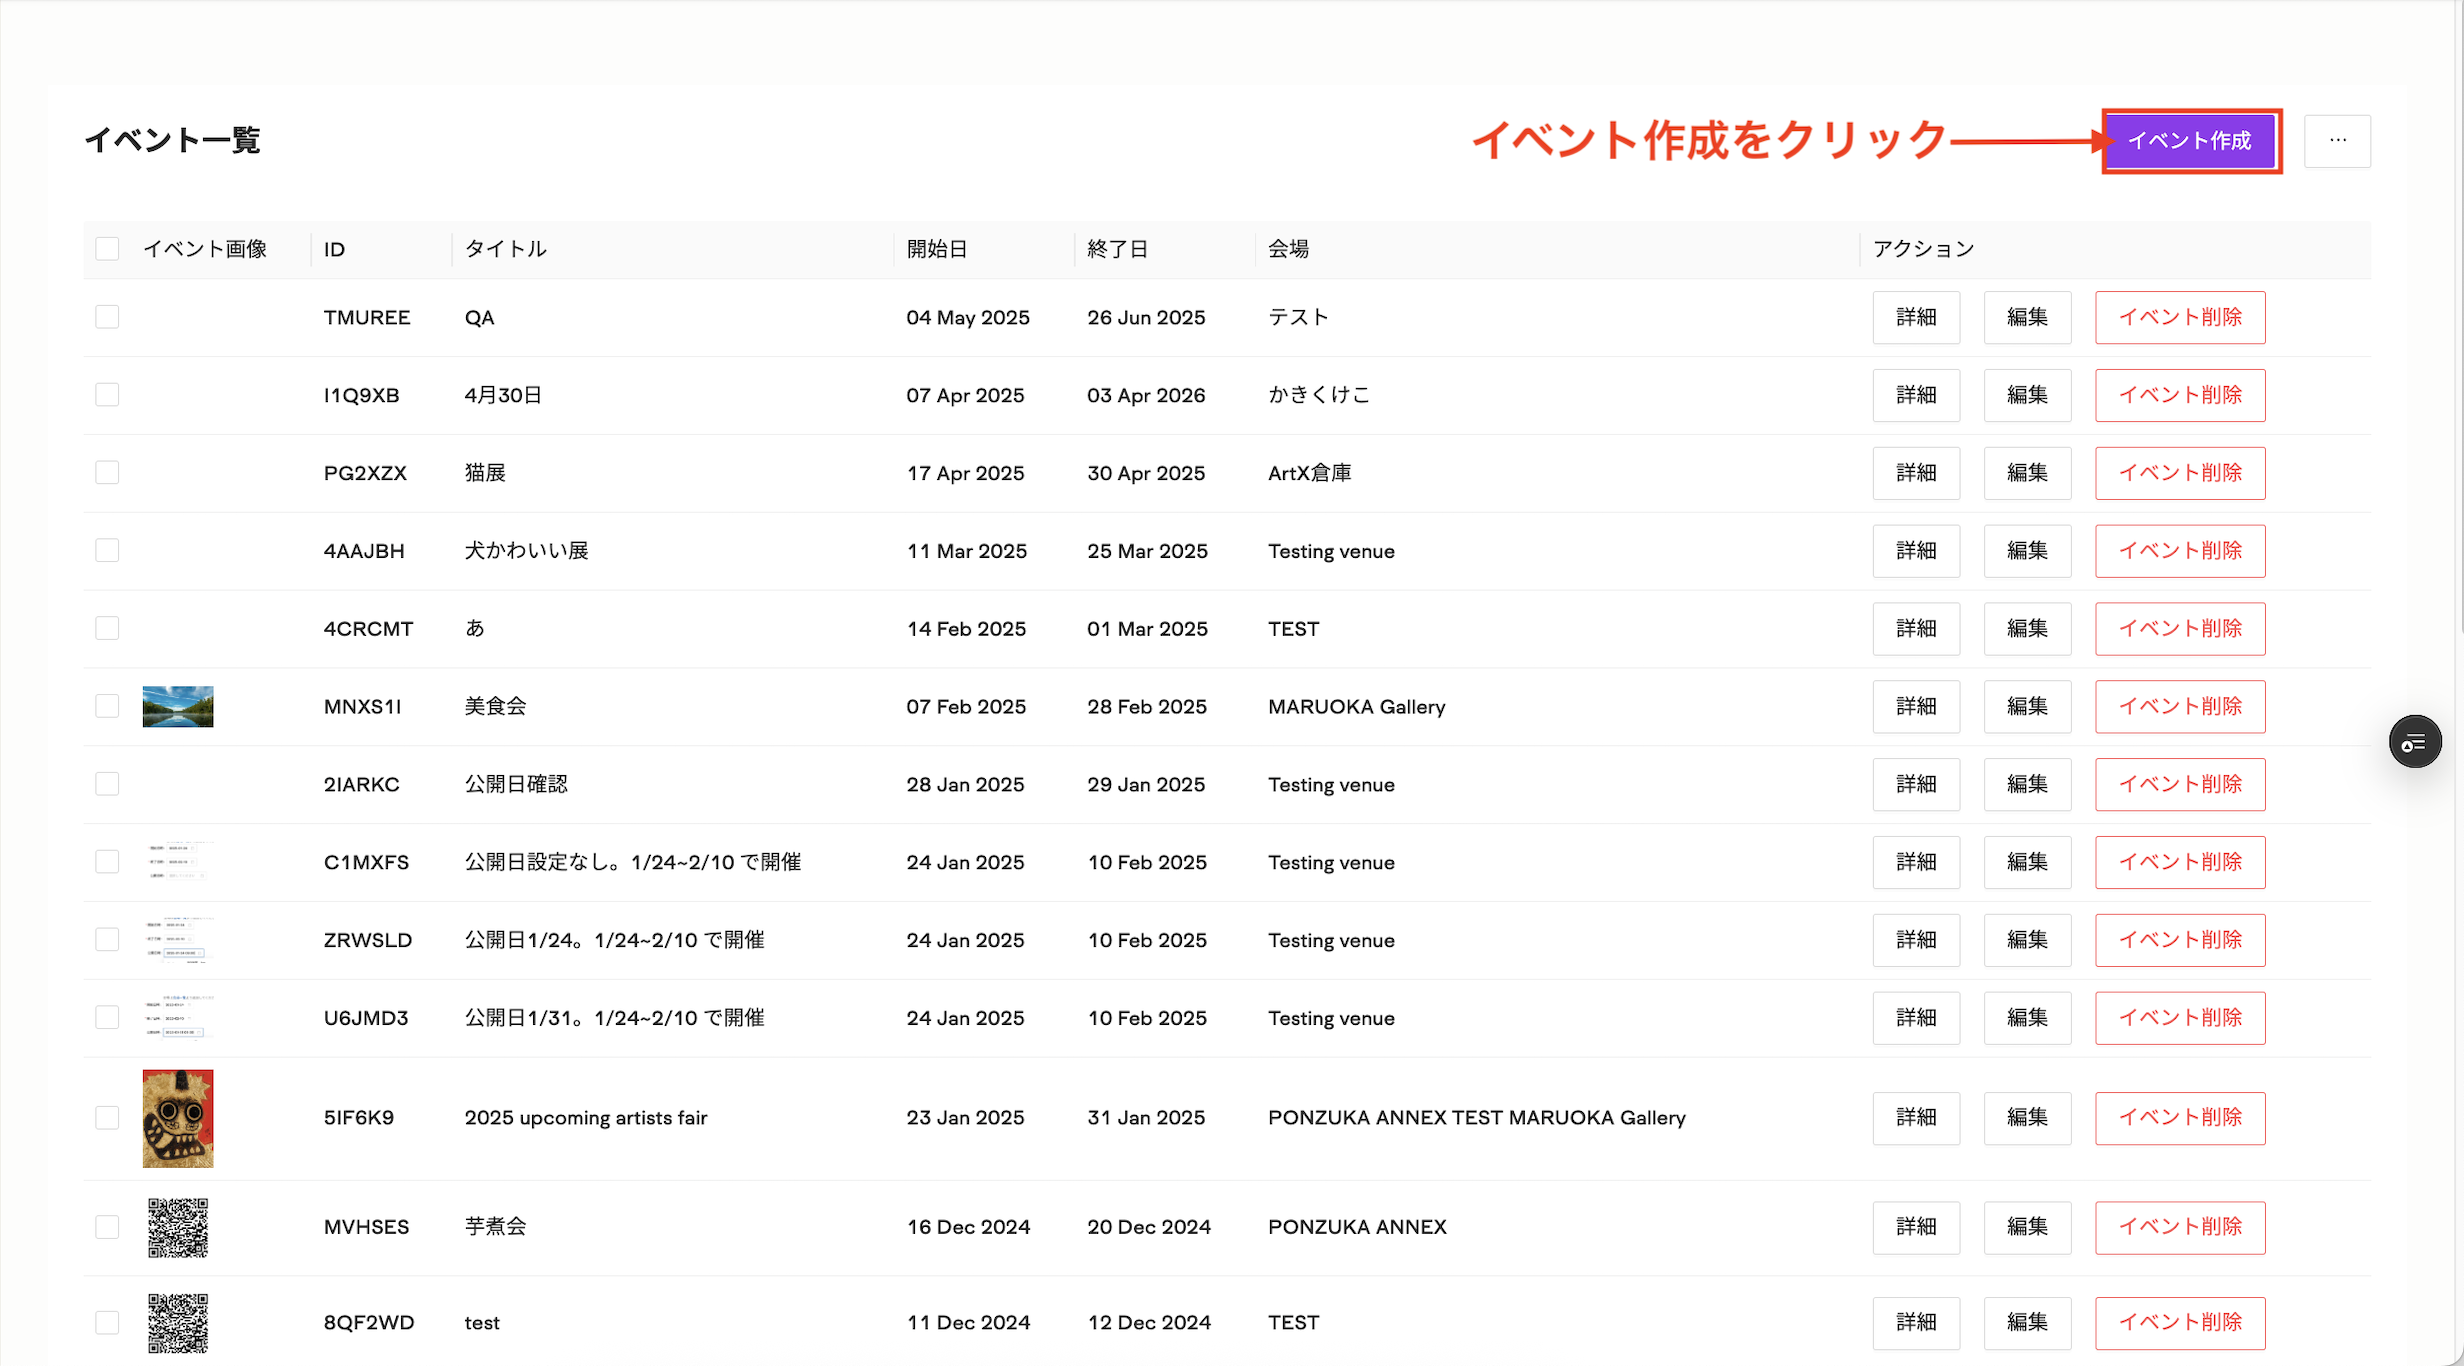The height and width of the screenshot is (1366, 2464).
Task: Check the checkbox for the 芋煮会 event
Action: pos(107,1227)
